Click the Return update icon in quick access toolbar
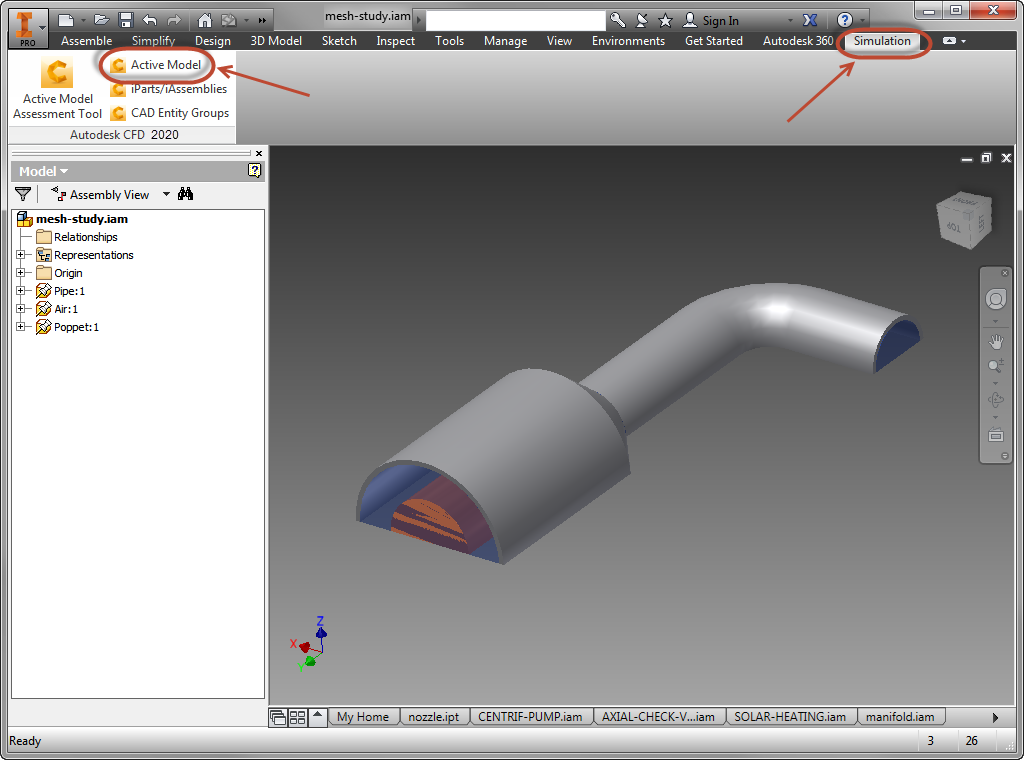Image resolution: width=1024 pixels, height=760 pixels. [229, 20]
